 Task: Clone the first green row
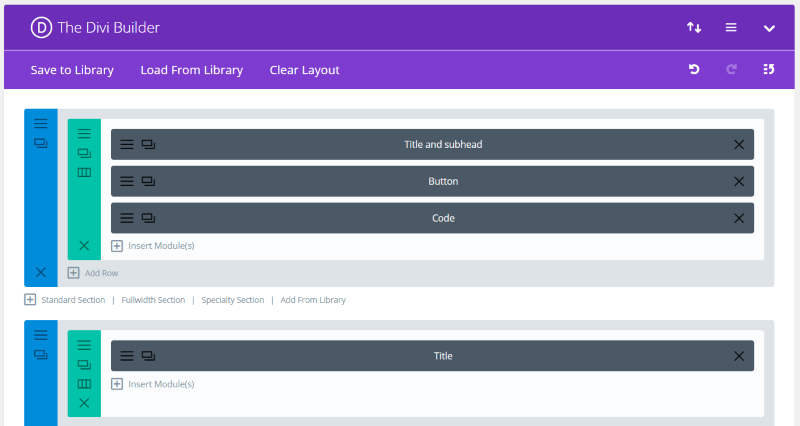(84, 153)
